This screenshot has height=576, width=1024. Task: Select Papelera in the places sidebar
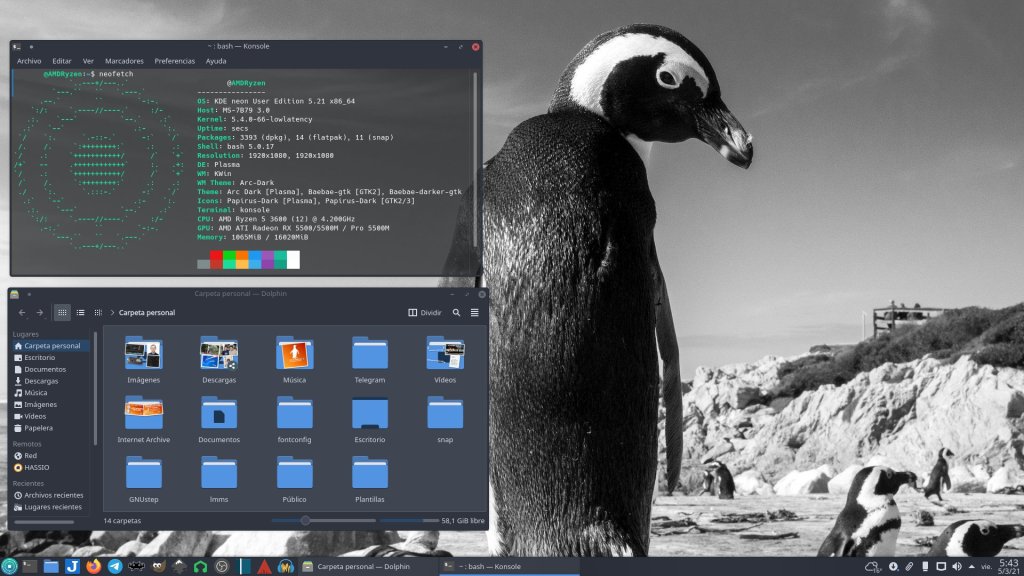click(38, 428)
